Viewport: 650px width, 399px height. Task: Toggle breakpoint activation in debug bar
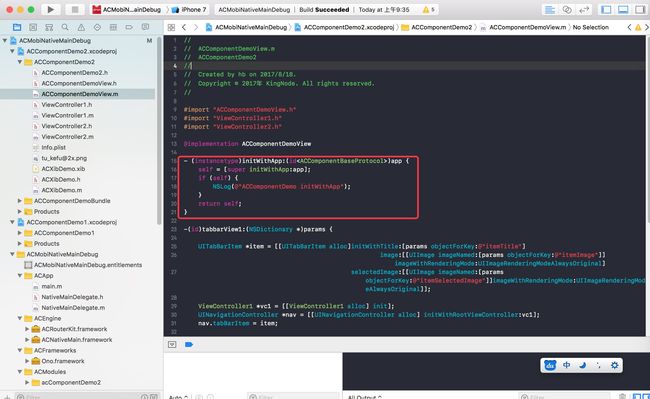[189, 344]
